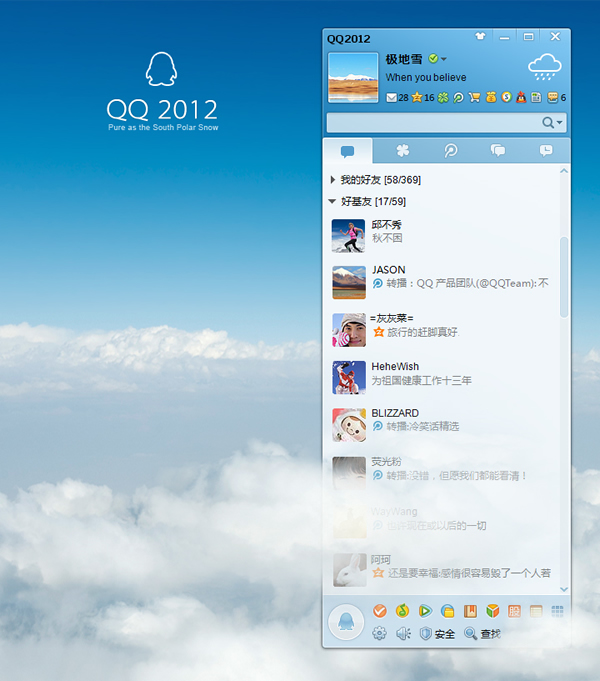This screenshot has height=681, width=600.
Task: Open the QQ penguin main menu button
Action: click(x=346, y=621)
